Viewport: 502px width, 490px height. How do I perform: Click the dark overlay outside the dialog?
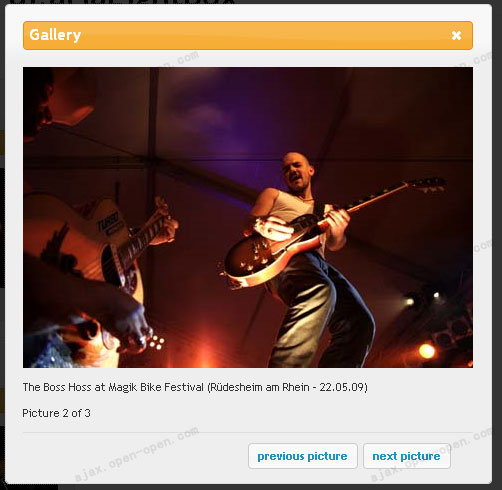pos(2,233)
